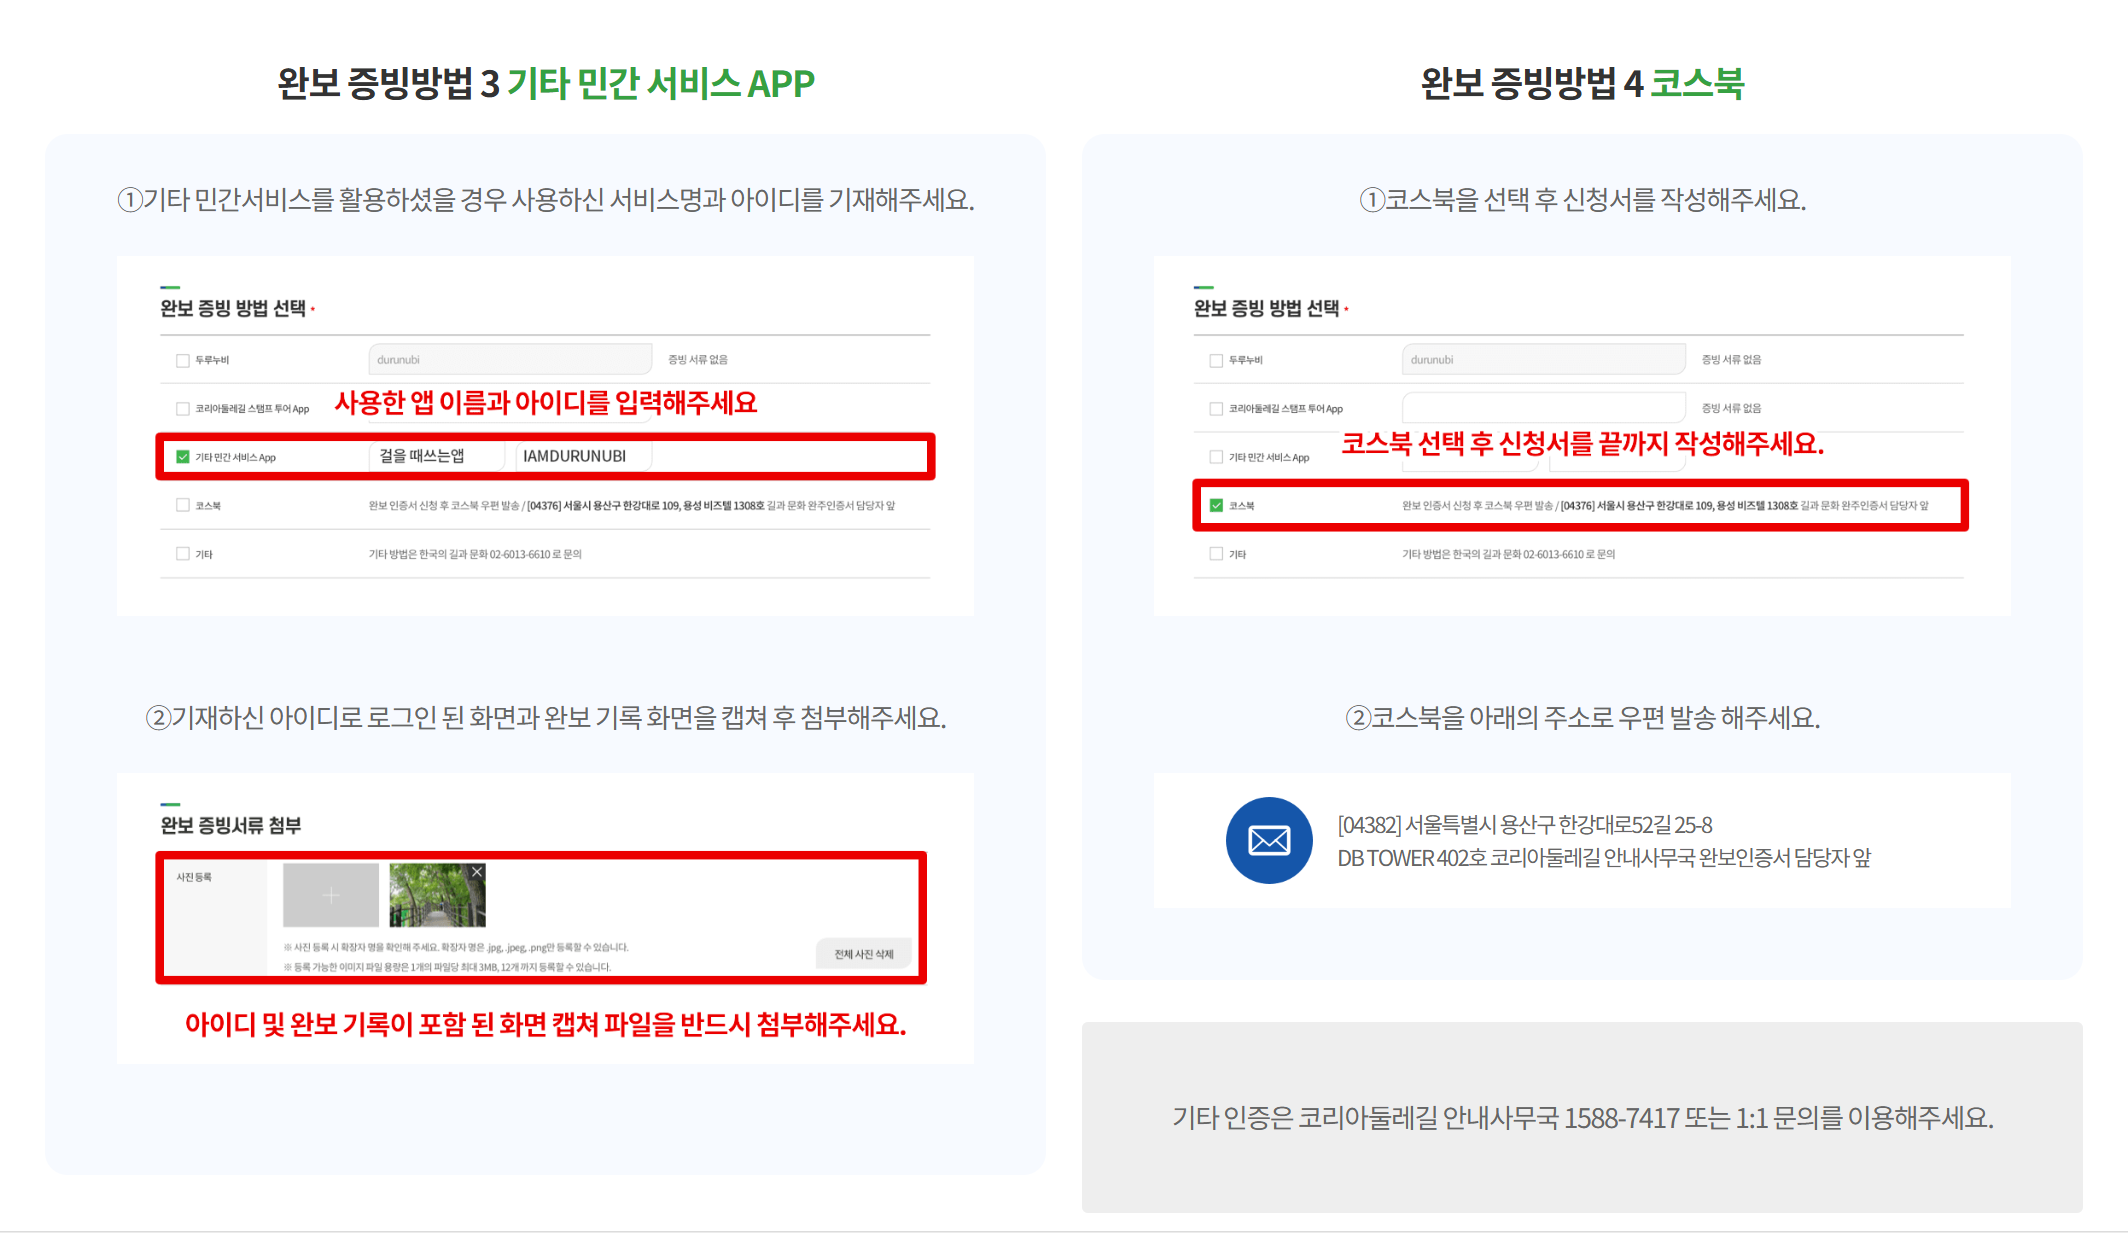Click empty field beside 스탬프 투어 App in method 4
The width and height of the screenshot is (2128, 1233).
tap(1543, 407)
